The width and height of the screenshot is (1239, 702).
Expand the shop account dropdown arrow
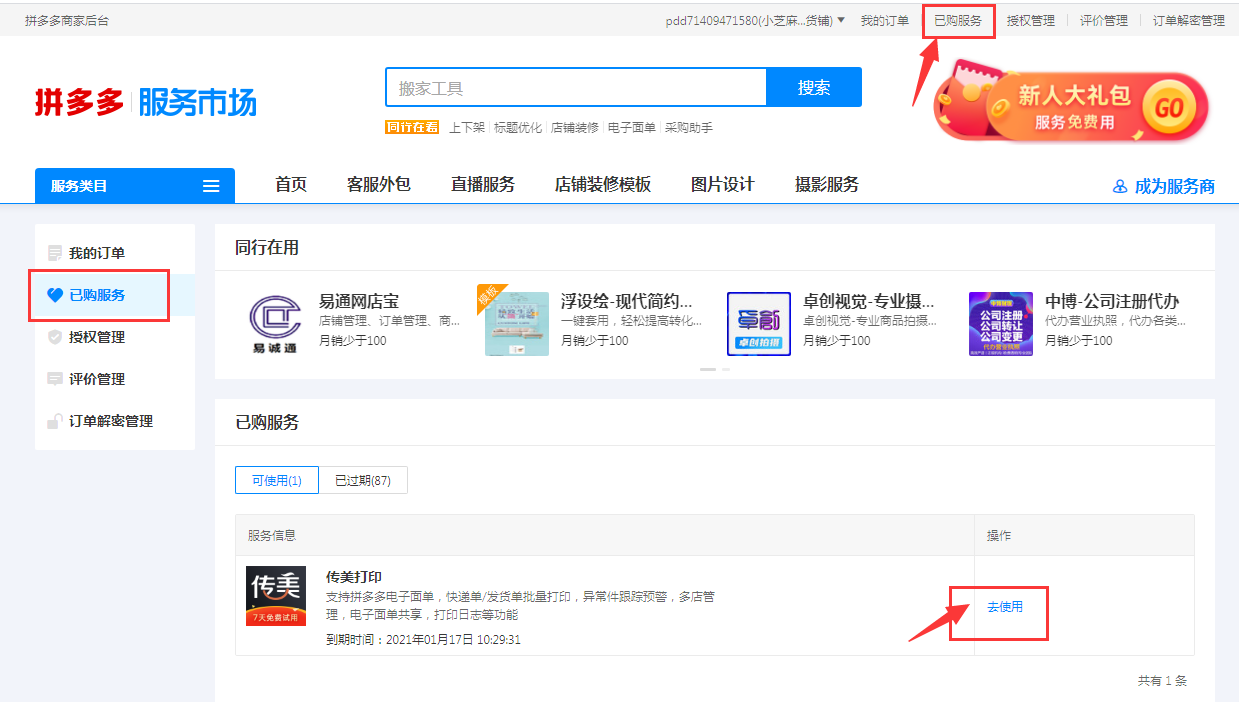coord(841,20)
